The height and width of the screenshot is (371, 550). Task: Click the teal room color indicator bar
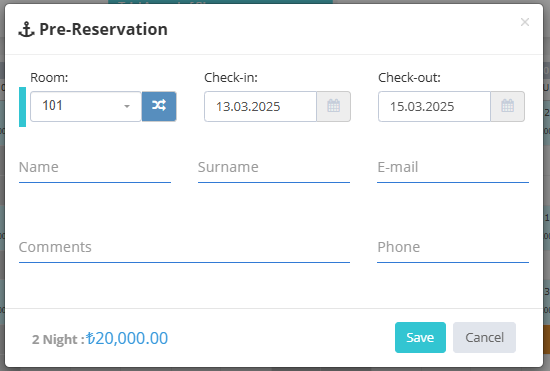point(22,107)
